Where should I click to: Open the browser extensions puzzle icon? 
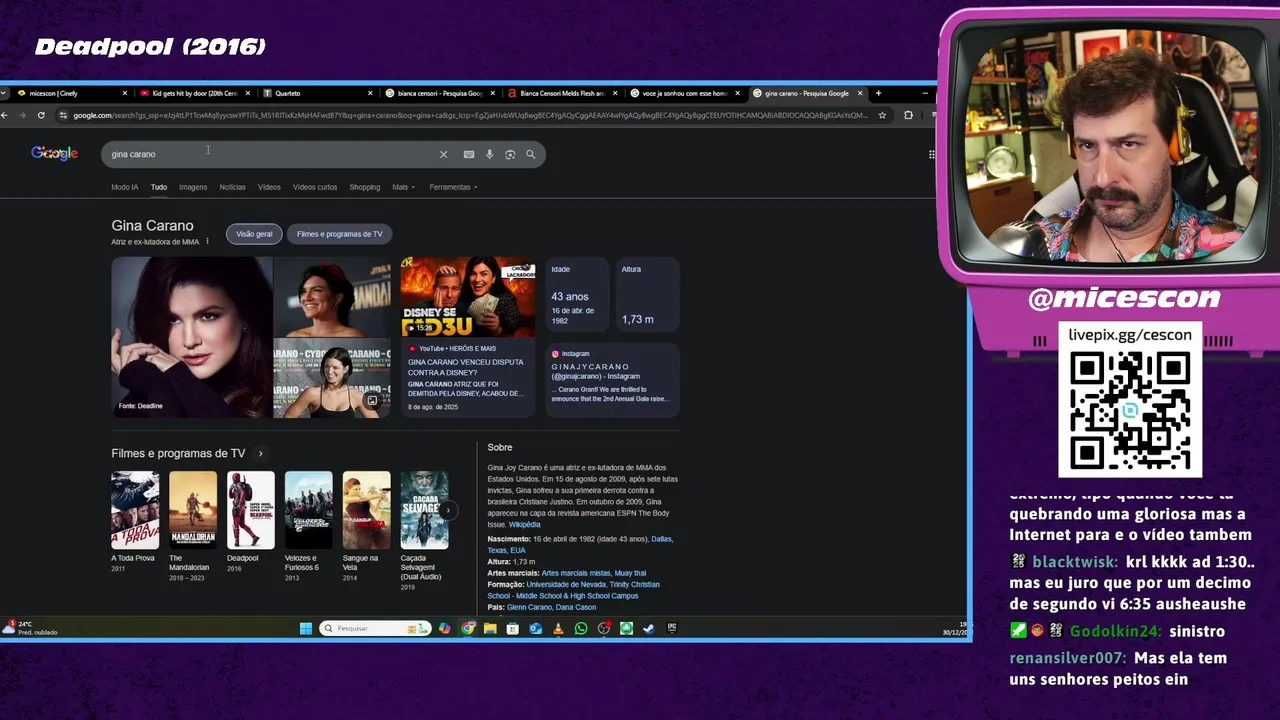(908, 115)
